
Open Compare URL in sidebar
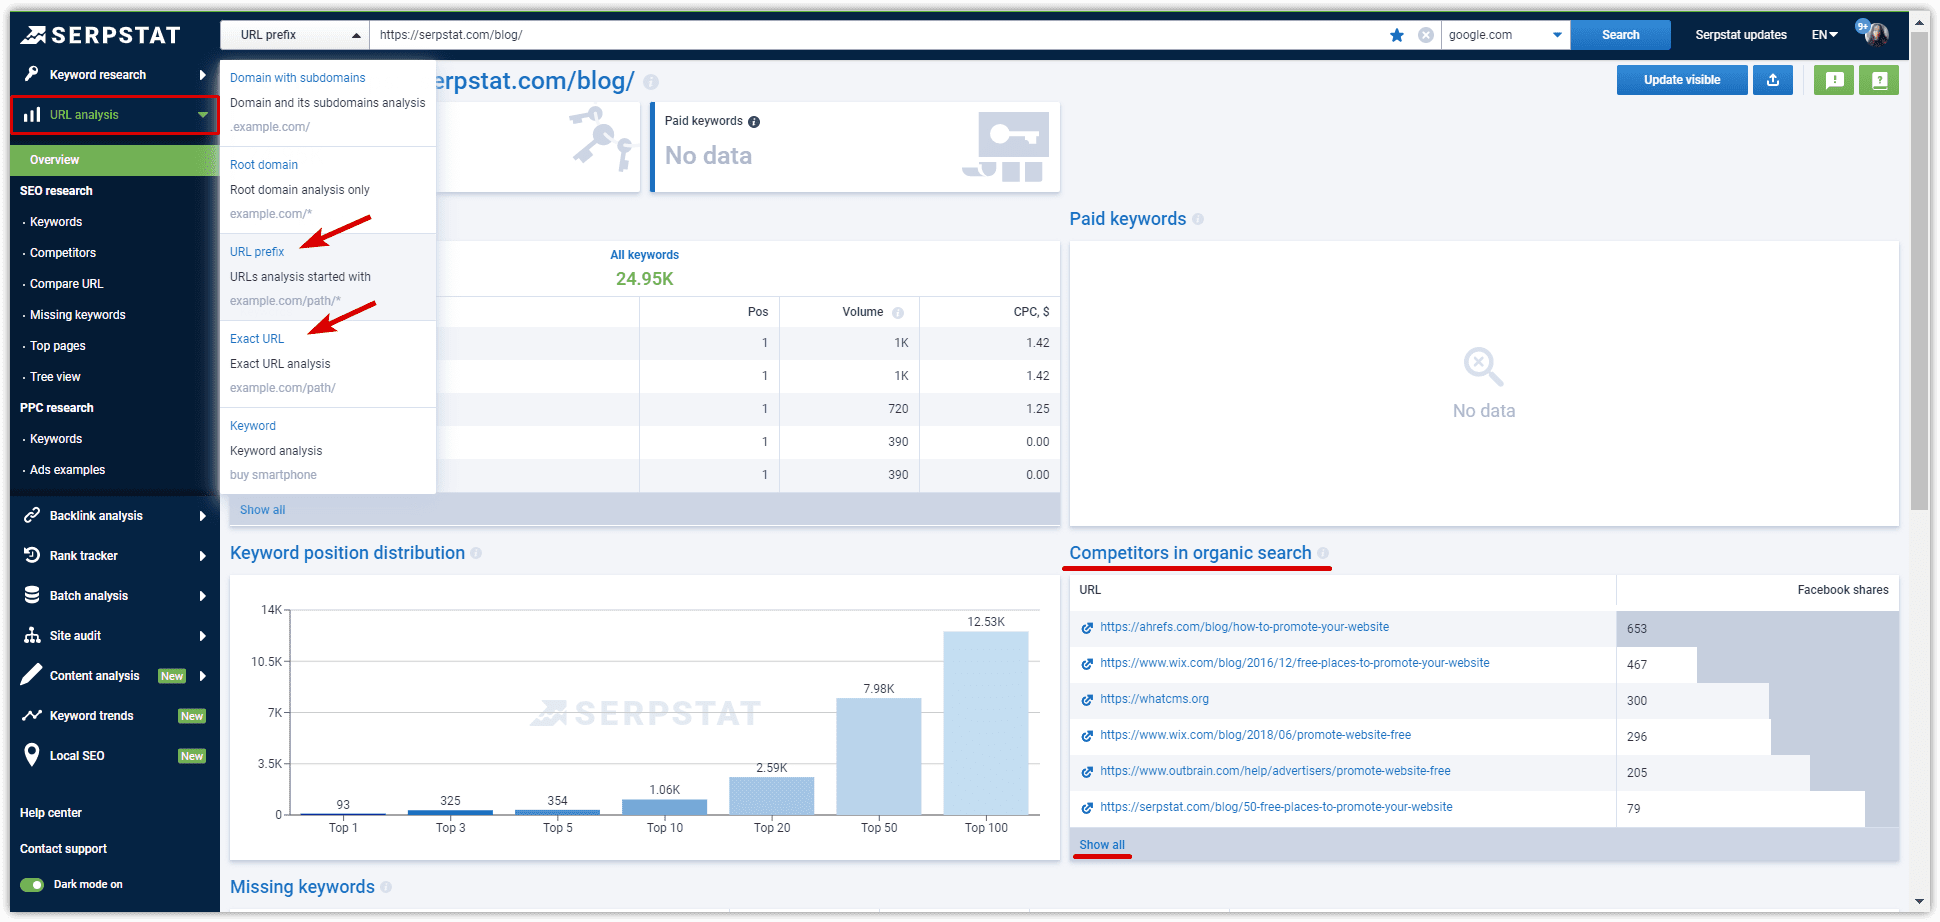click(67, 284)
